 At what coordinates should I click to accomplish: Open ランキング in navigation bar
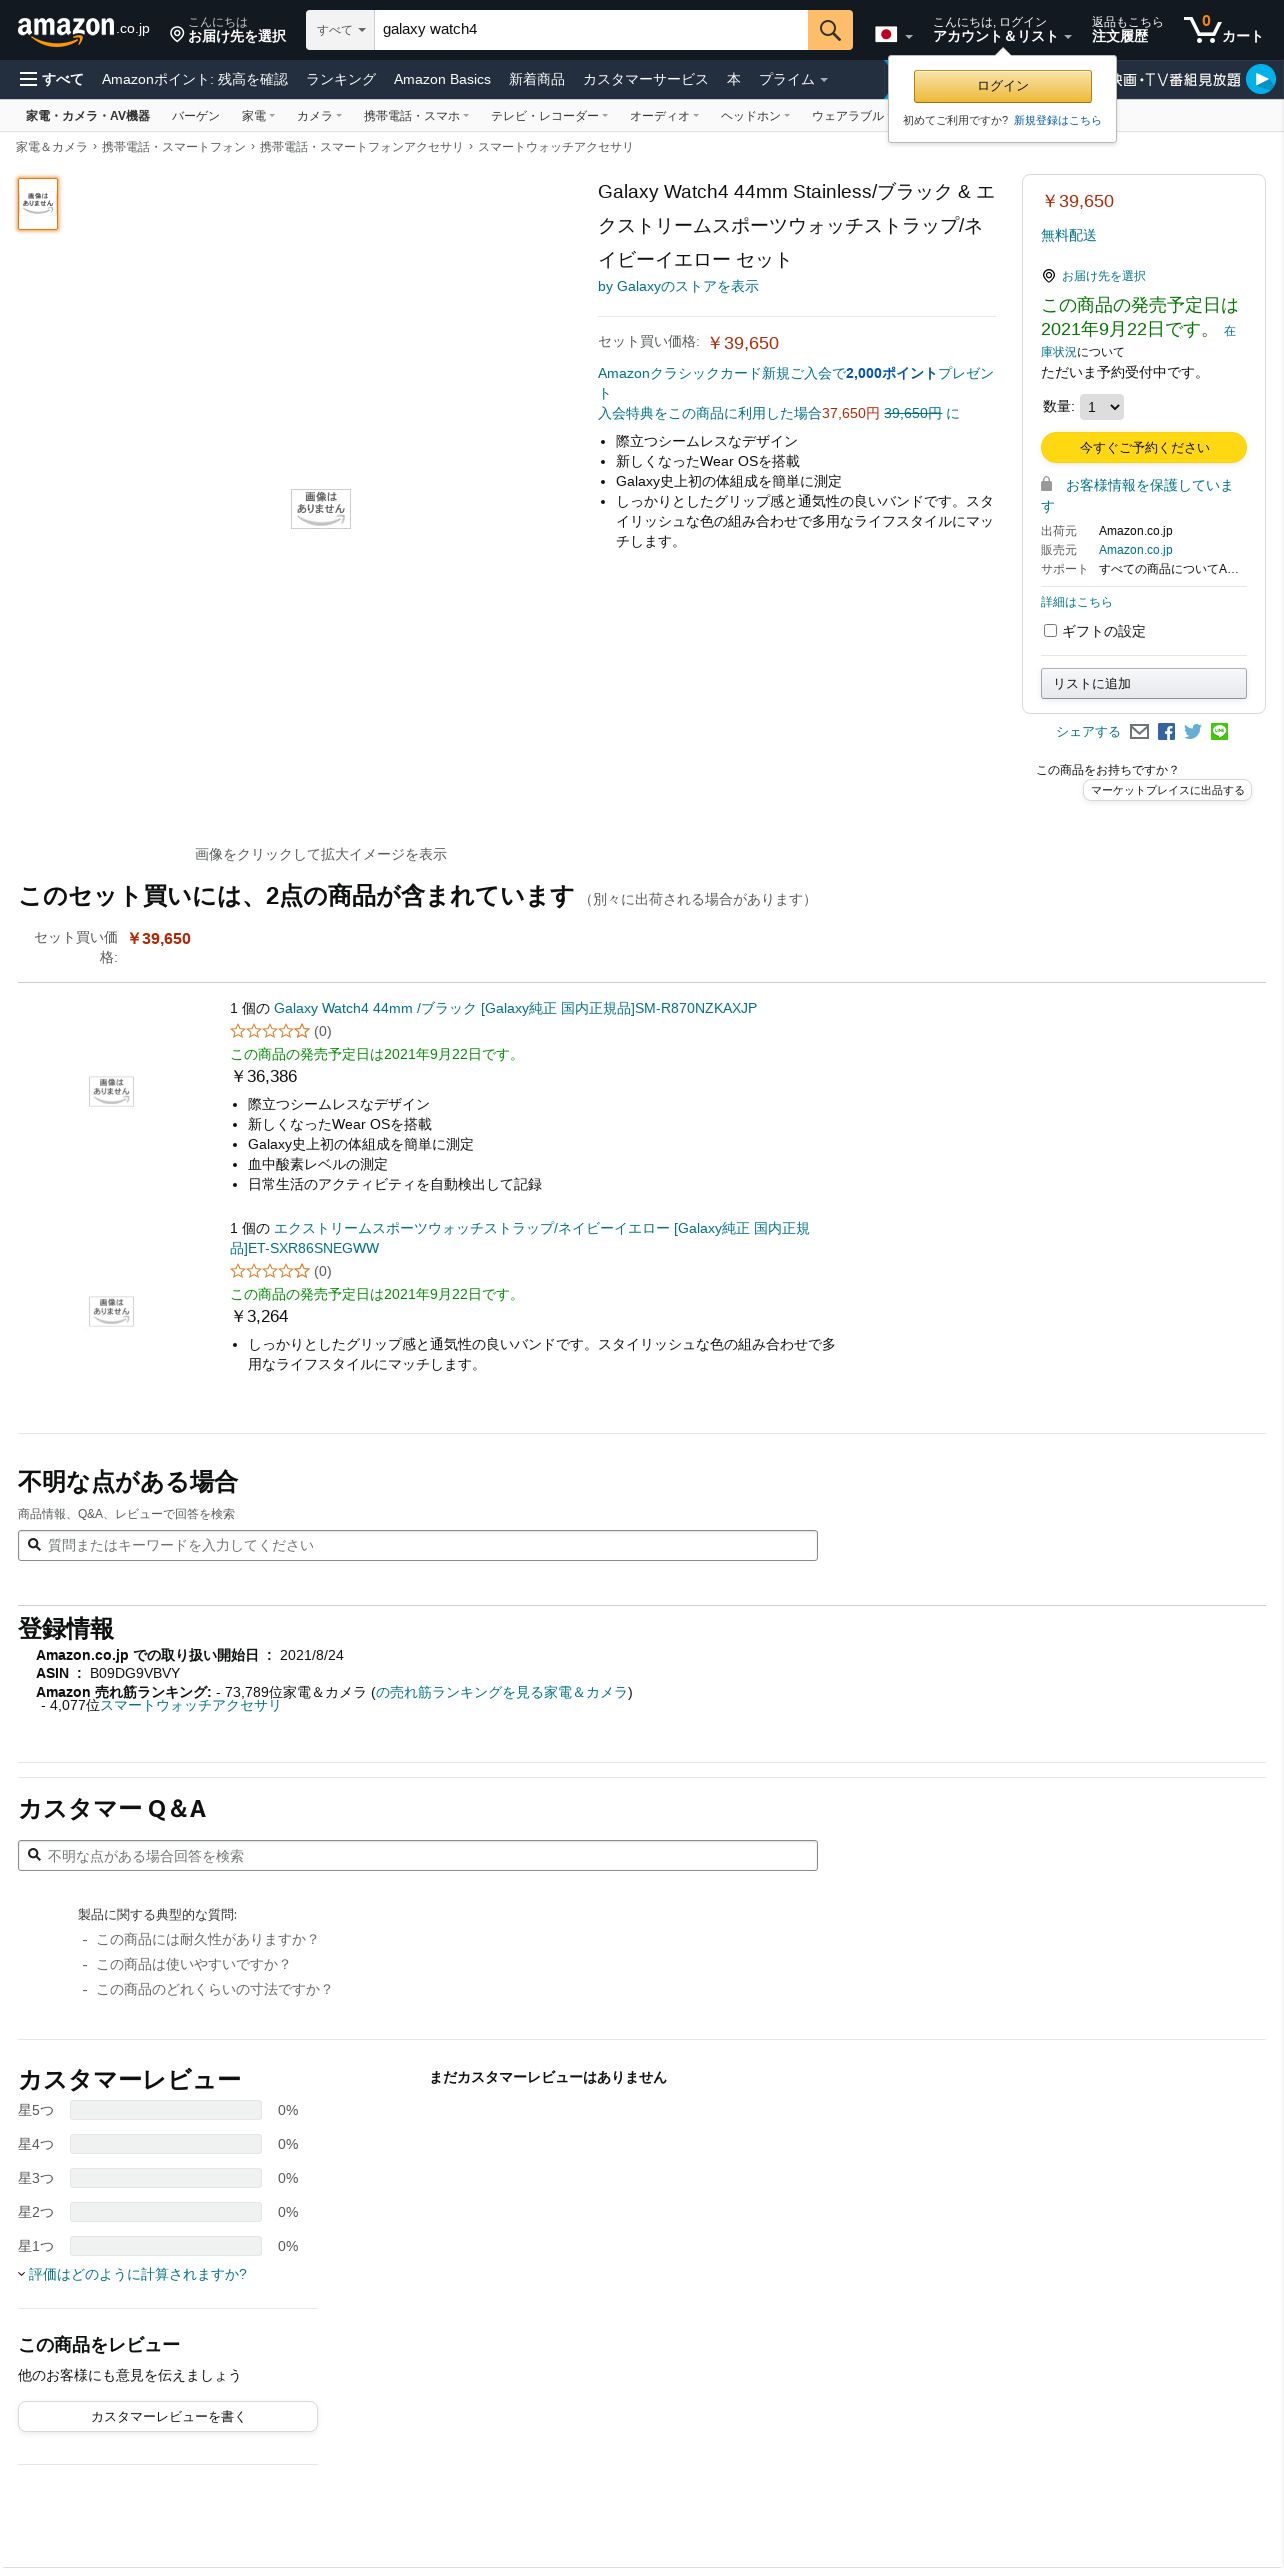point(341,79)
